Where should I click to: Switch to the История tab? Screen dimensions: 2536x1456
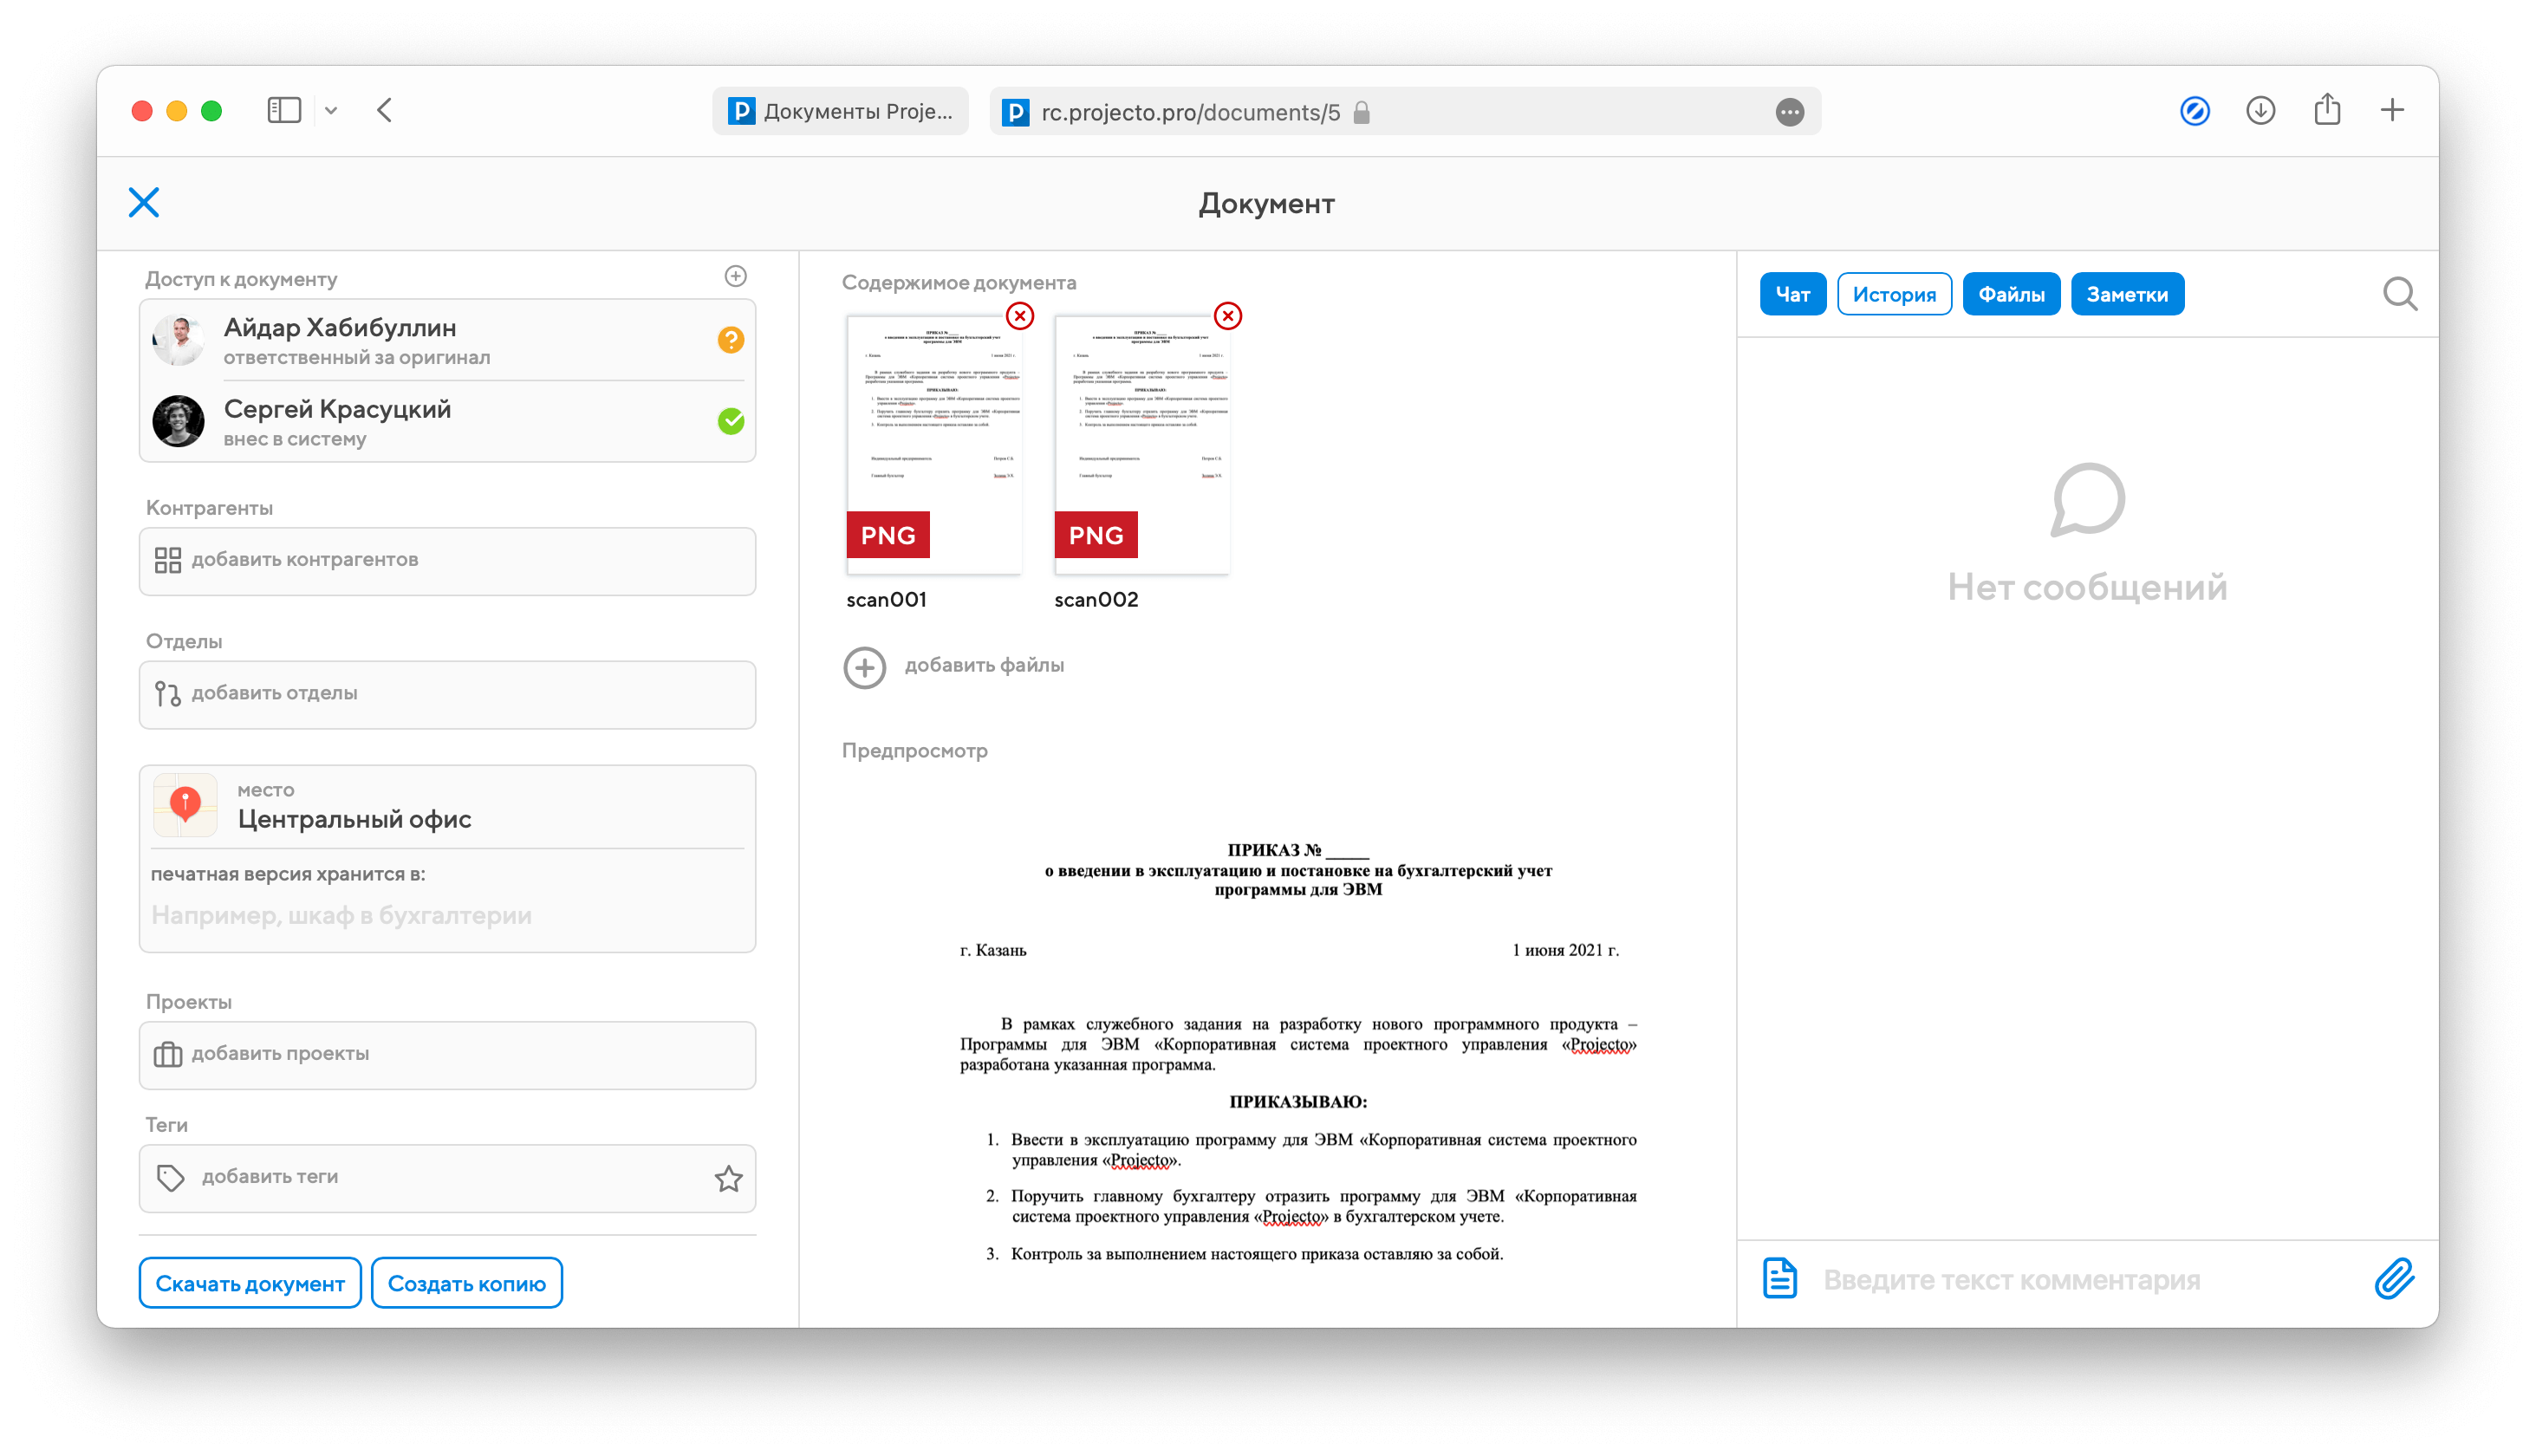click(x=1893, y=294)
